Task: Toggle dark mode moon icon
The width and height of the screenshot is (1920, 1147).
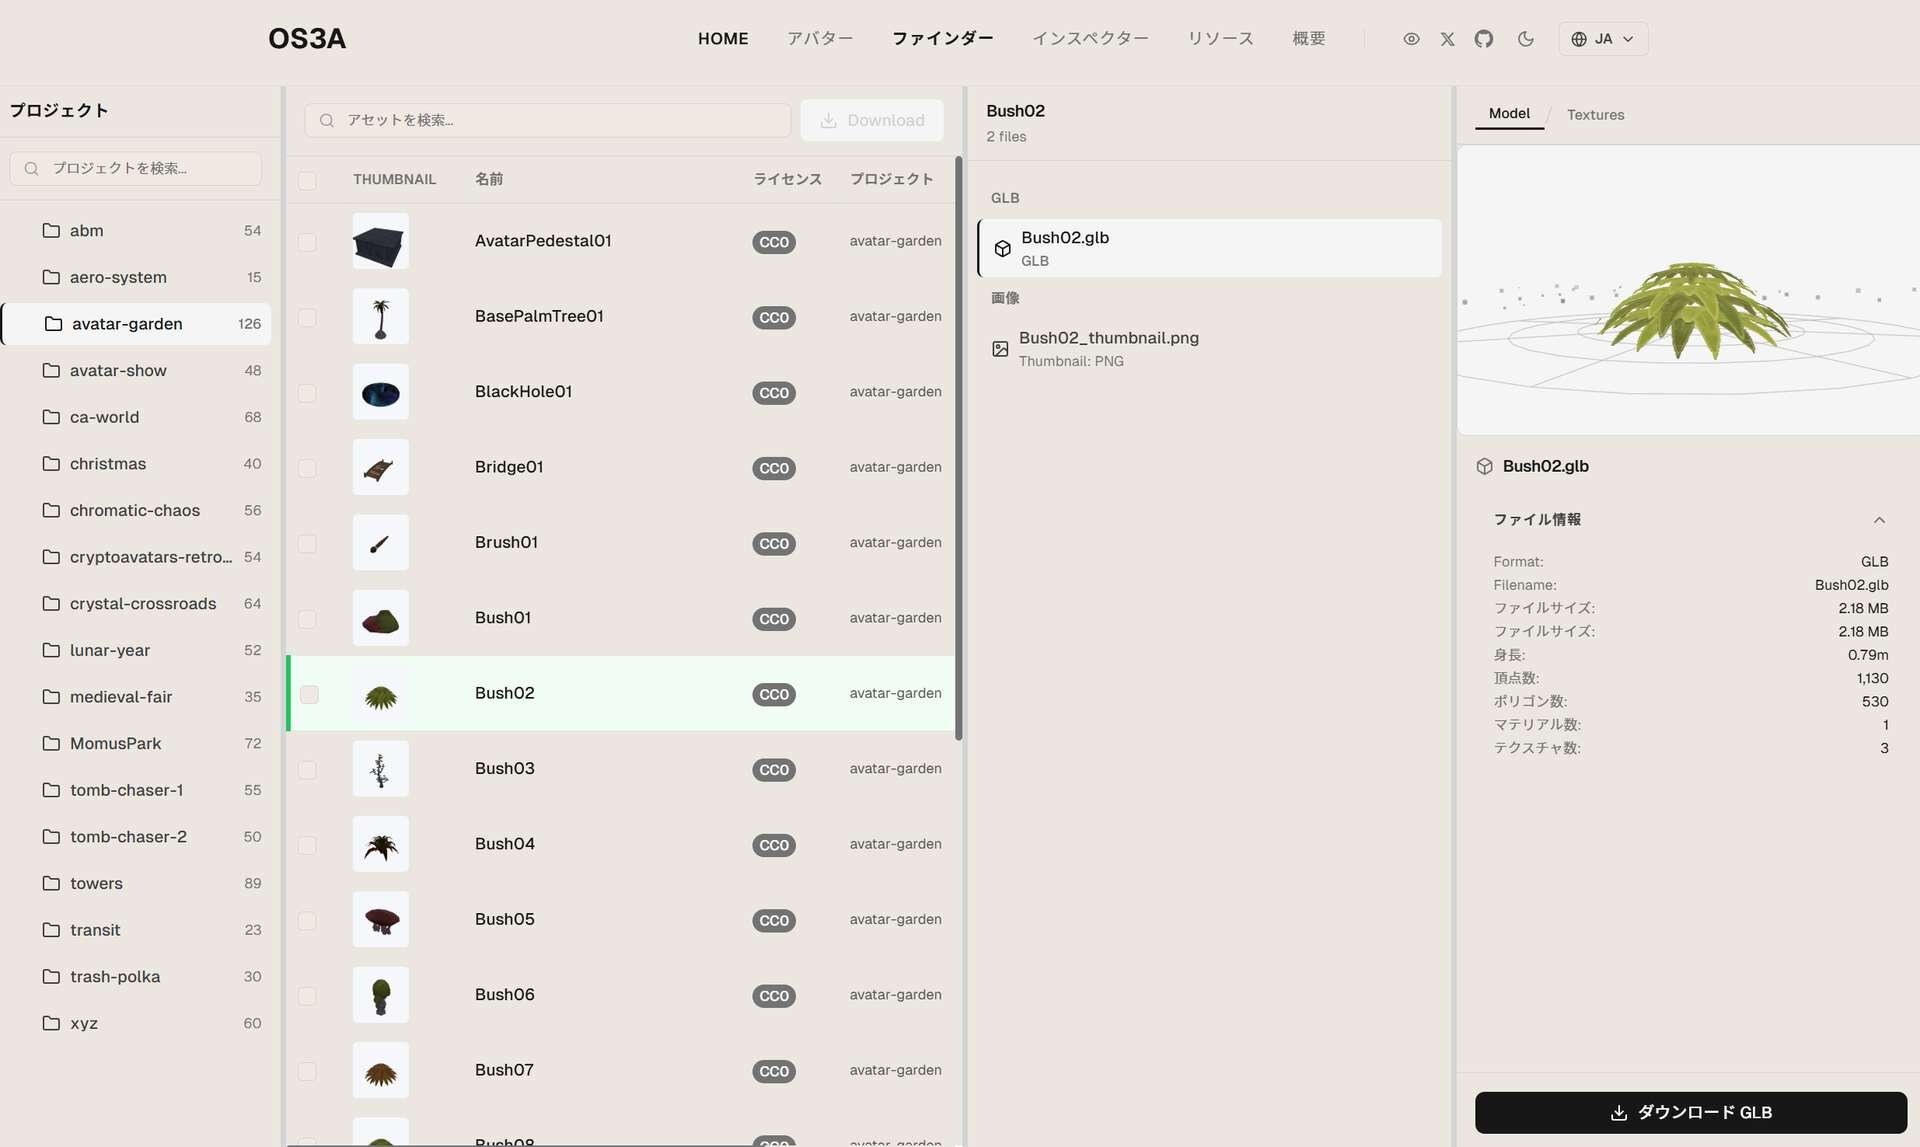Action: (1525, 39)
